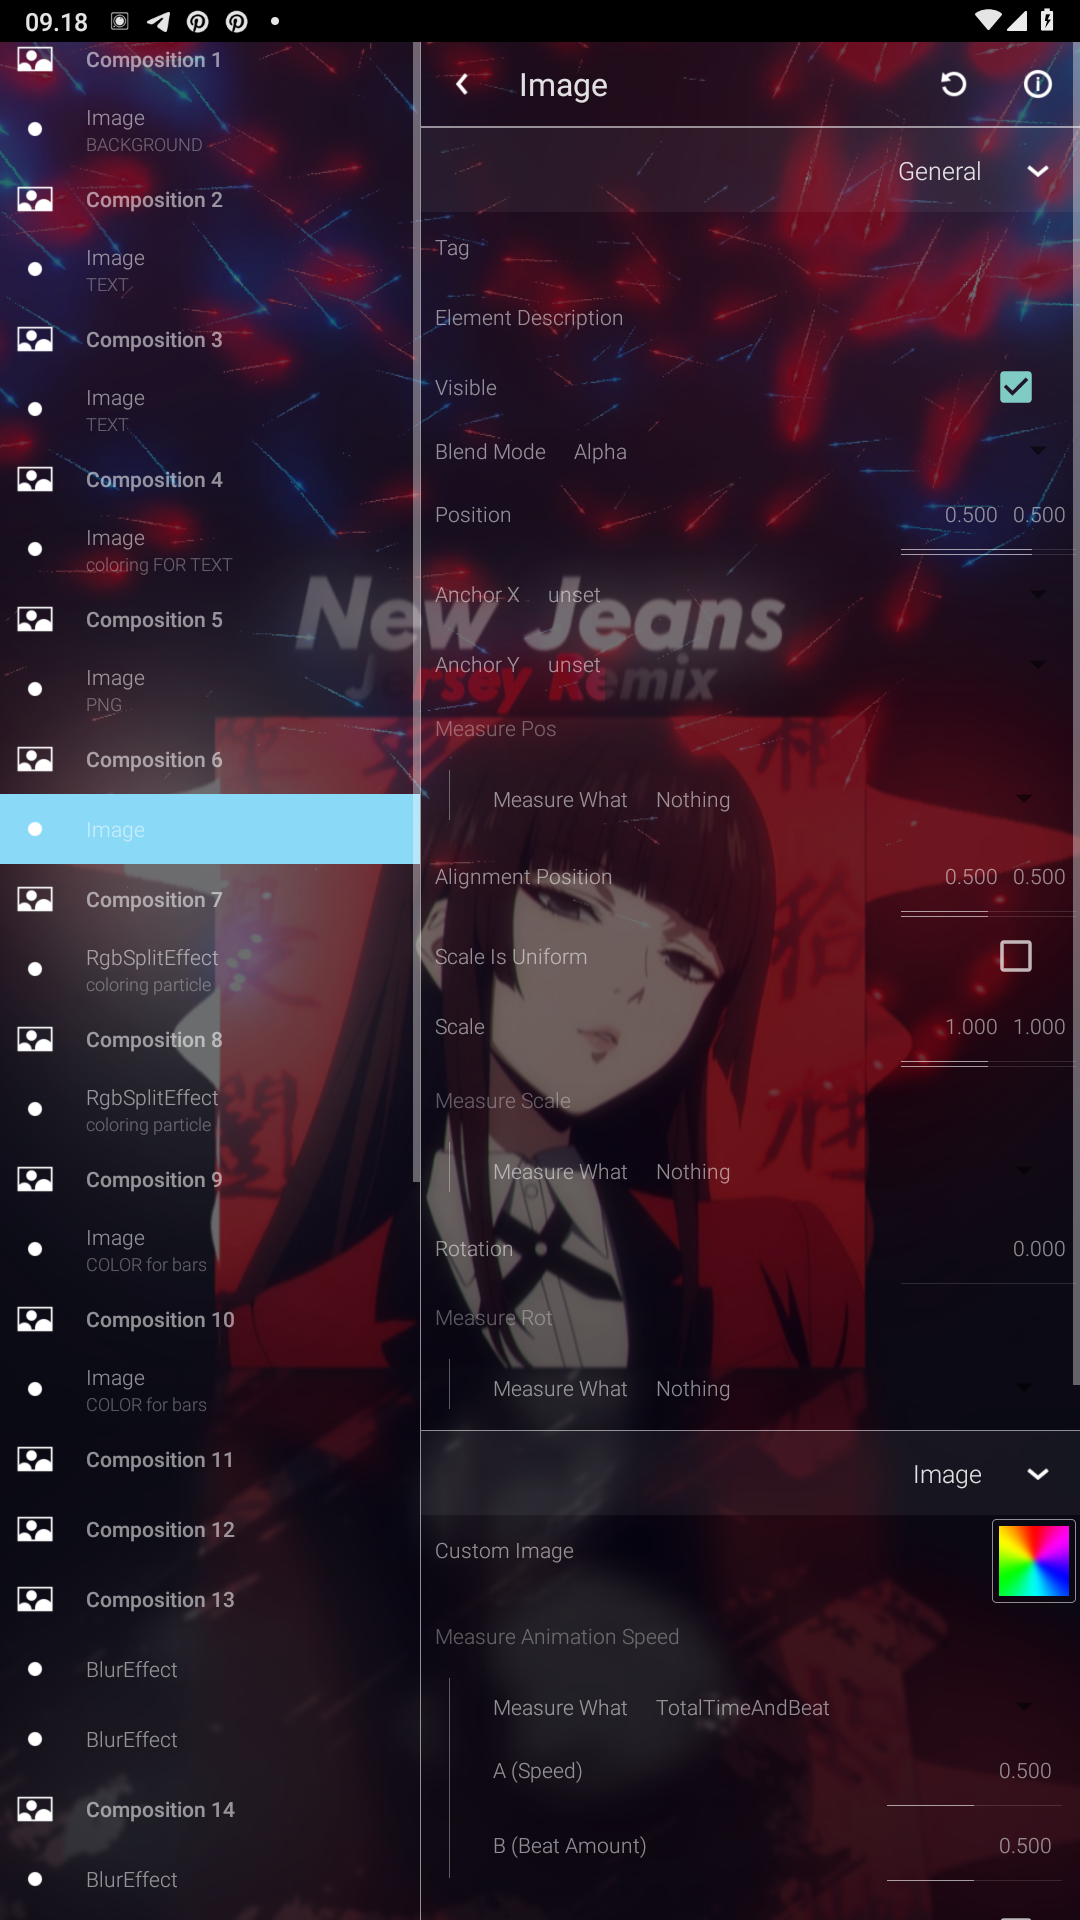Viewport: 1080px width, 1920px height.
Task: Select Image TEXT under Composition 2
Action: (x=210, y=269)
